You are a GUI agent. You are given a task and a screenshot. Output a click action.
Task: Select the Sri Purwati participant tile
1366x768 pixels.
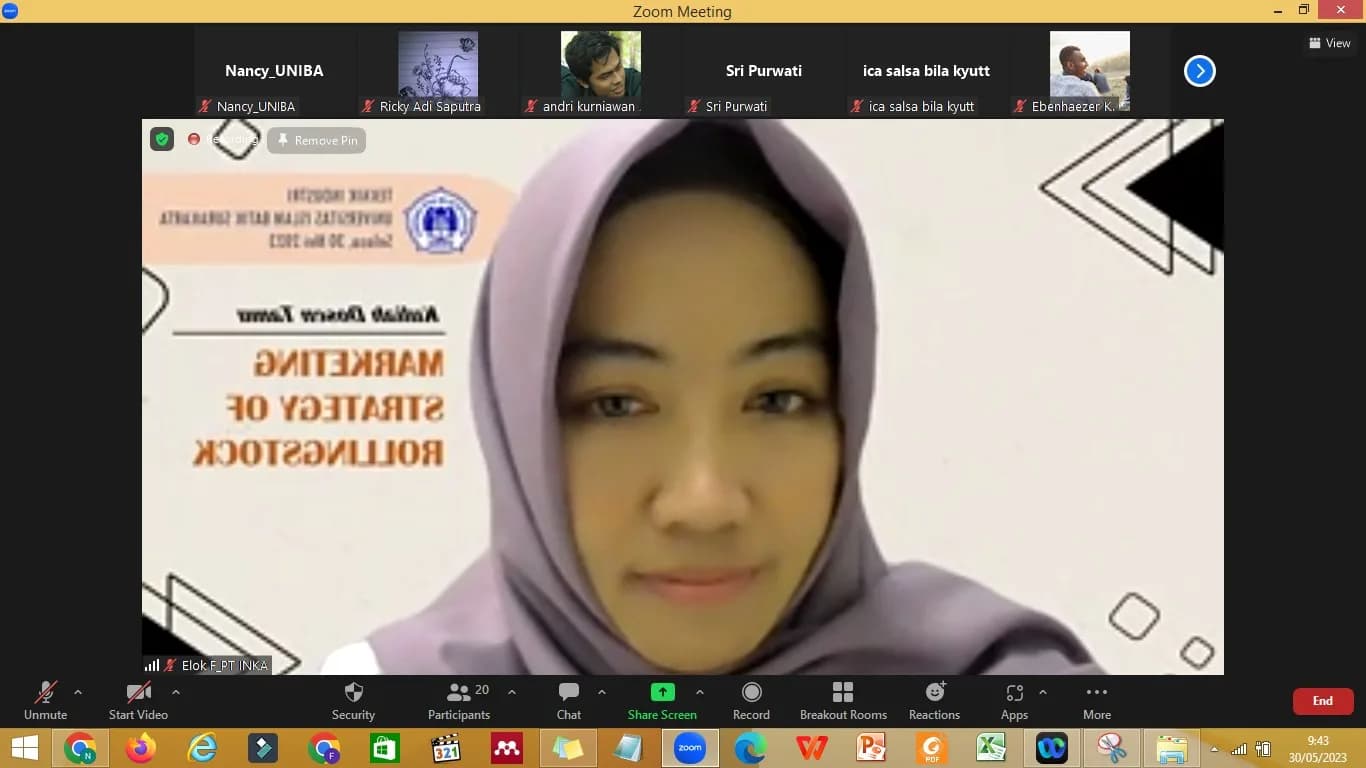[764, 71]
